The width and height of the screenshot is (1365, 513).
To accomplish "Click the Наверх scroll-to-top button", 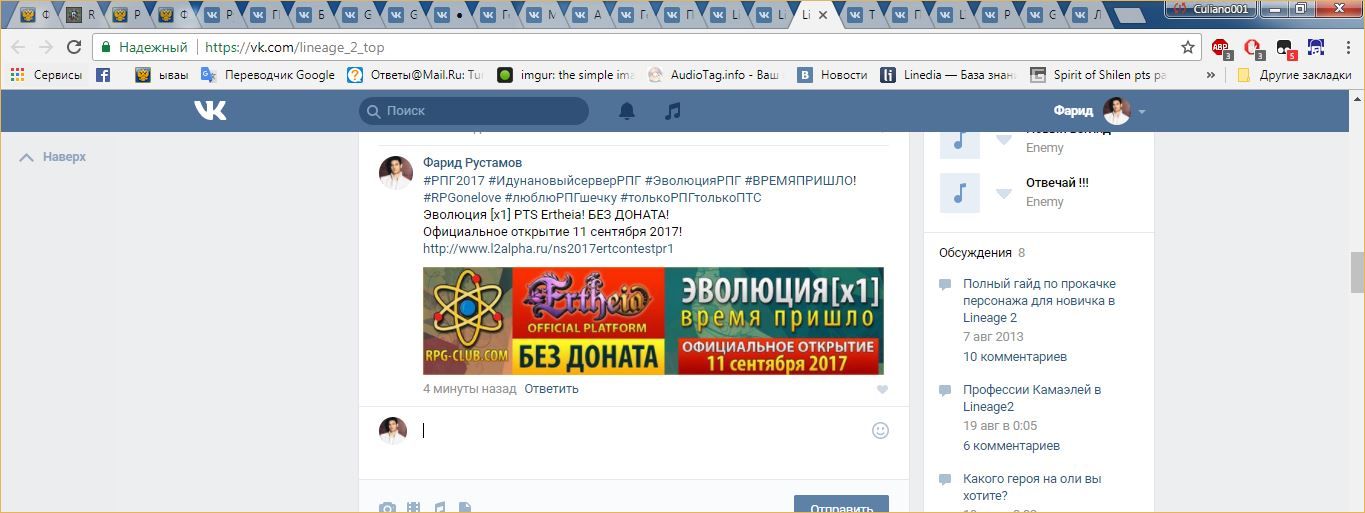I will [53, 157].
